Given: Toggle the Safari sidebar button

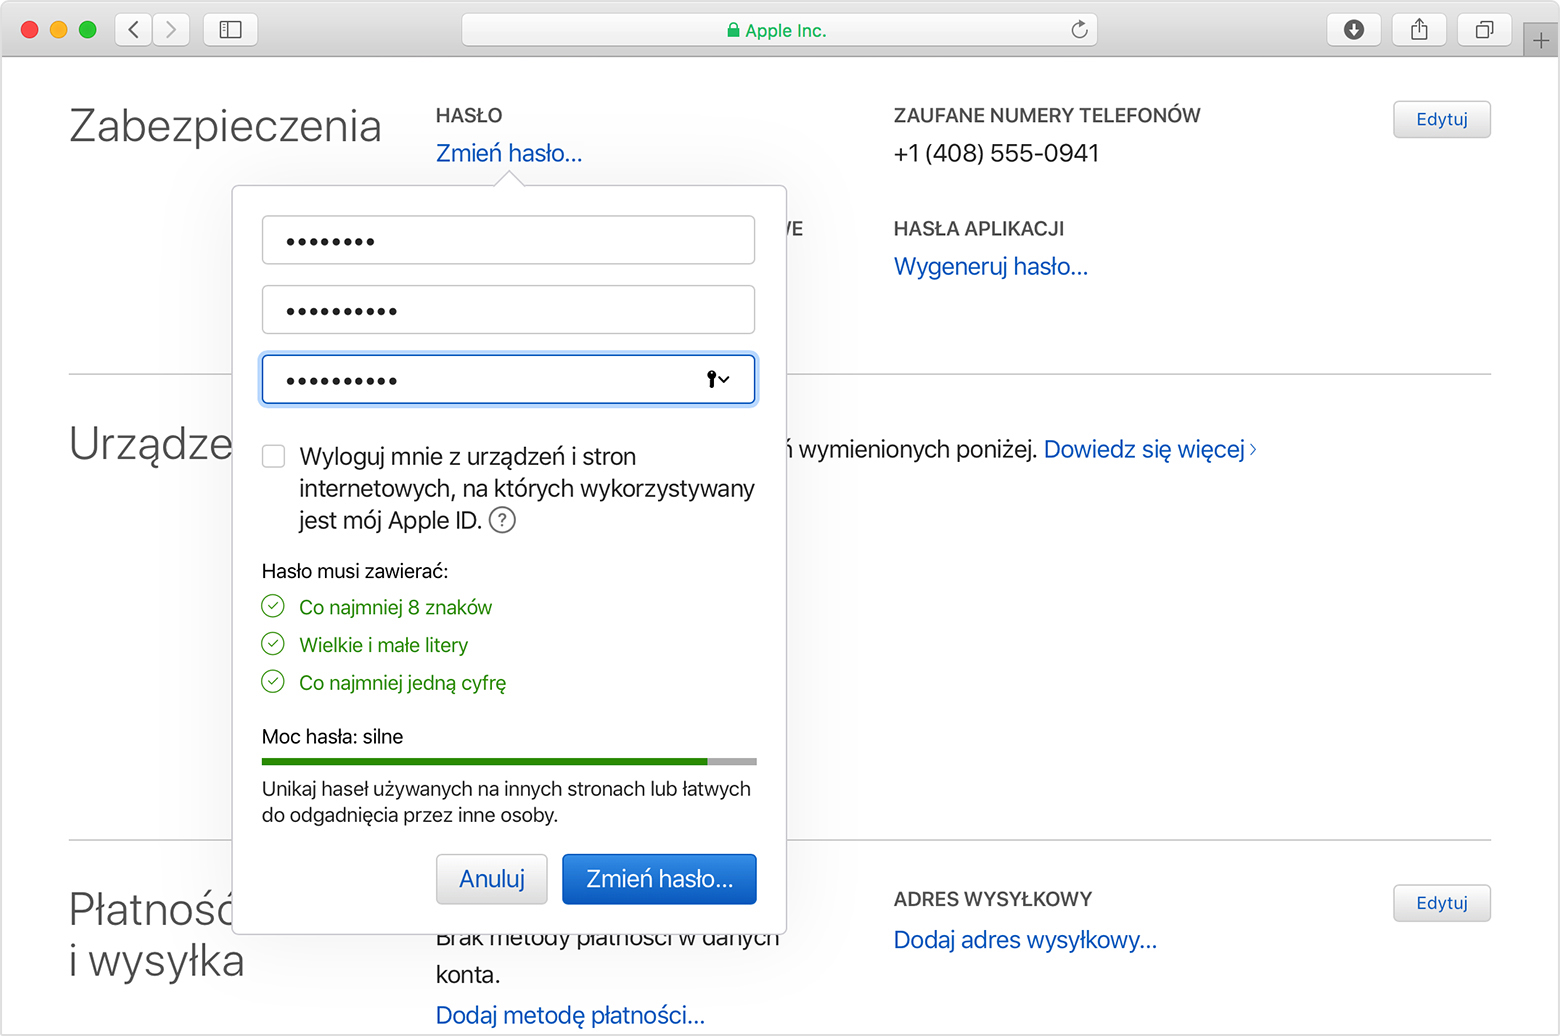Looking at the screenshot, I should click(231, 30).
